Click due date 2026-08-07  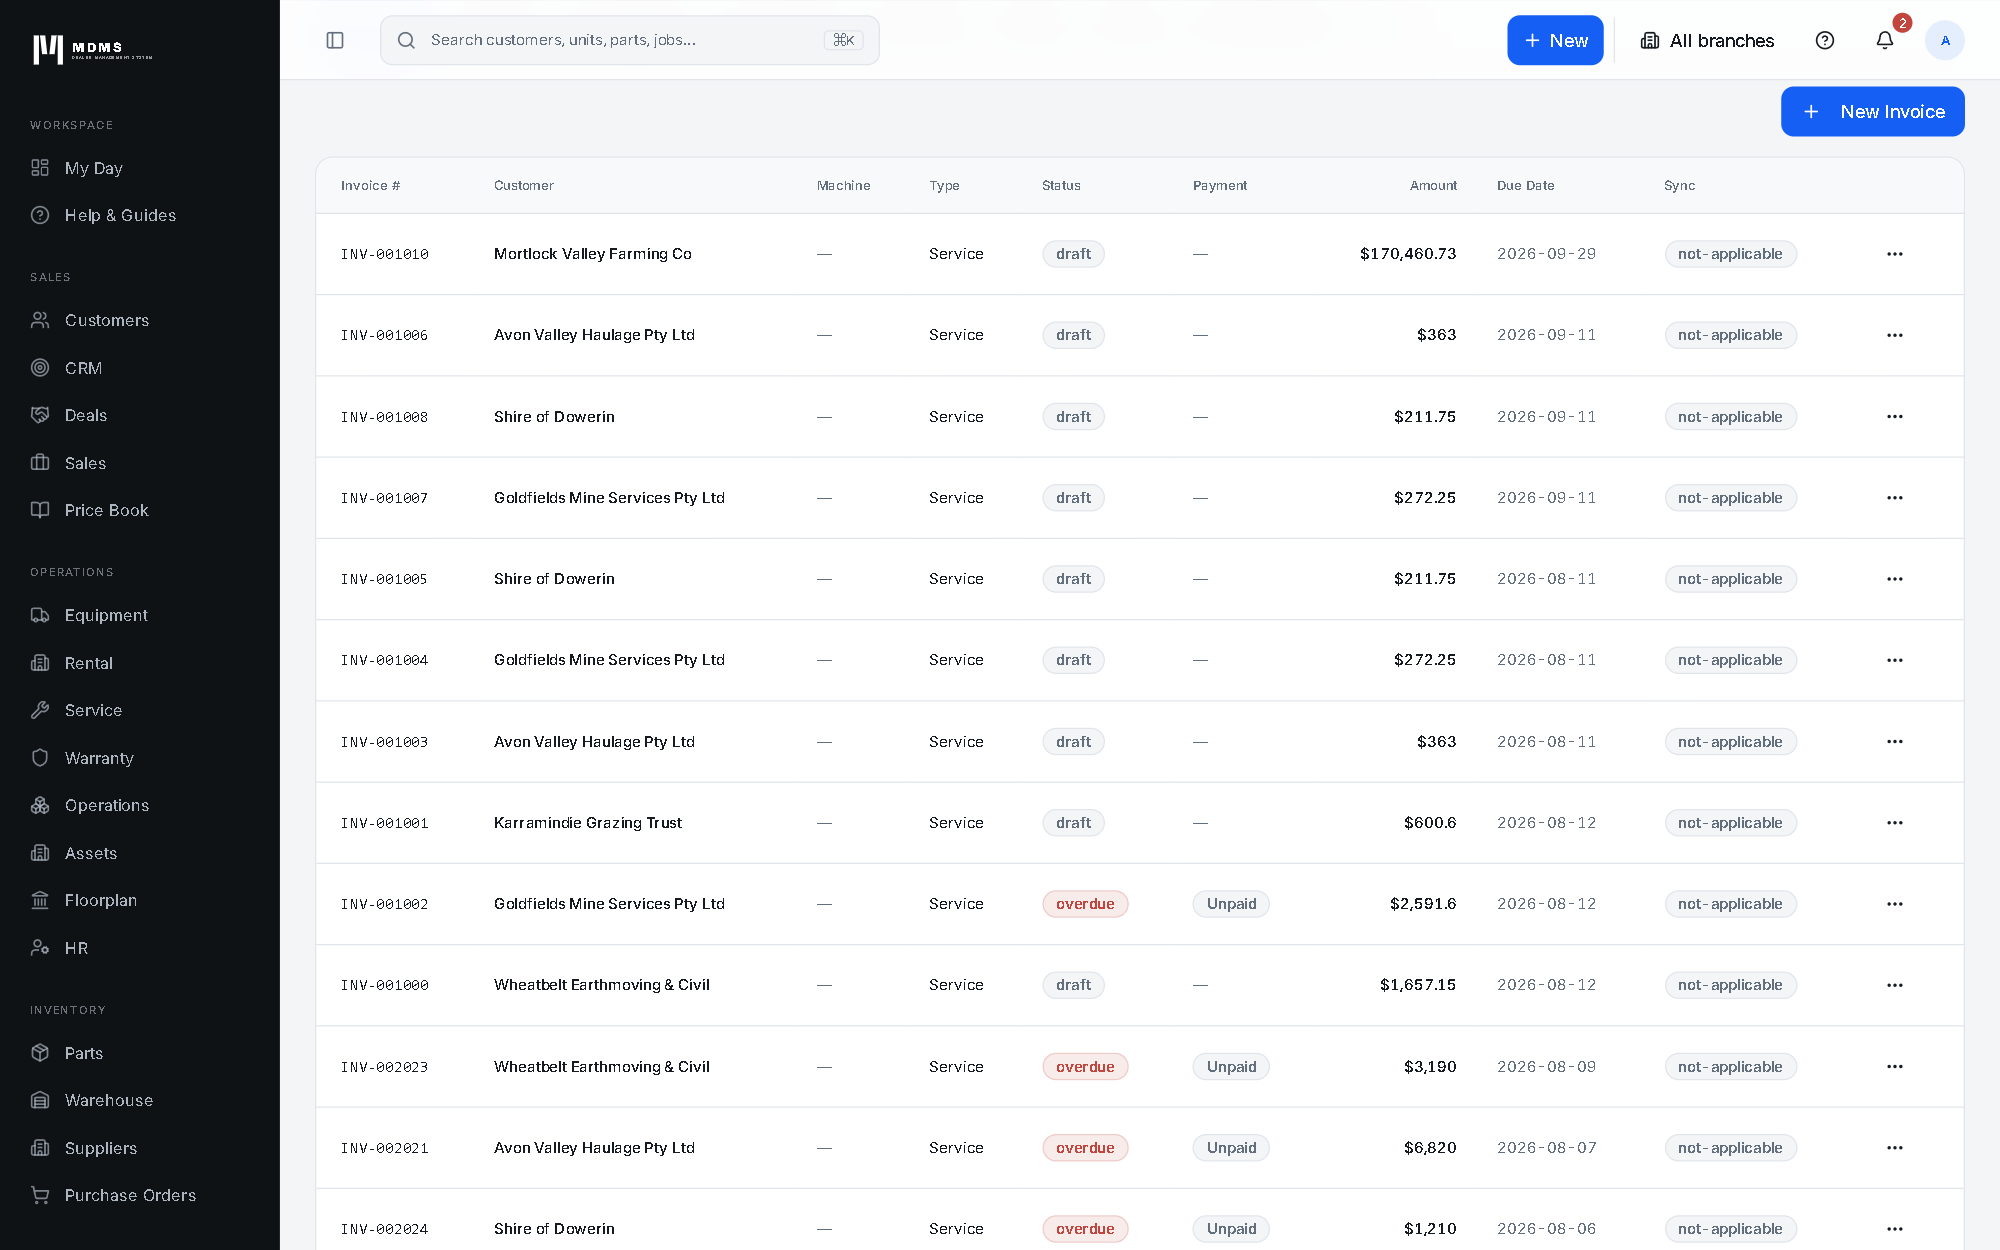(x=1546, y=1148)
